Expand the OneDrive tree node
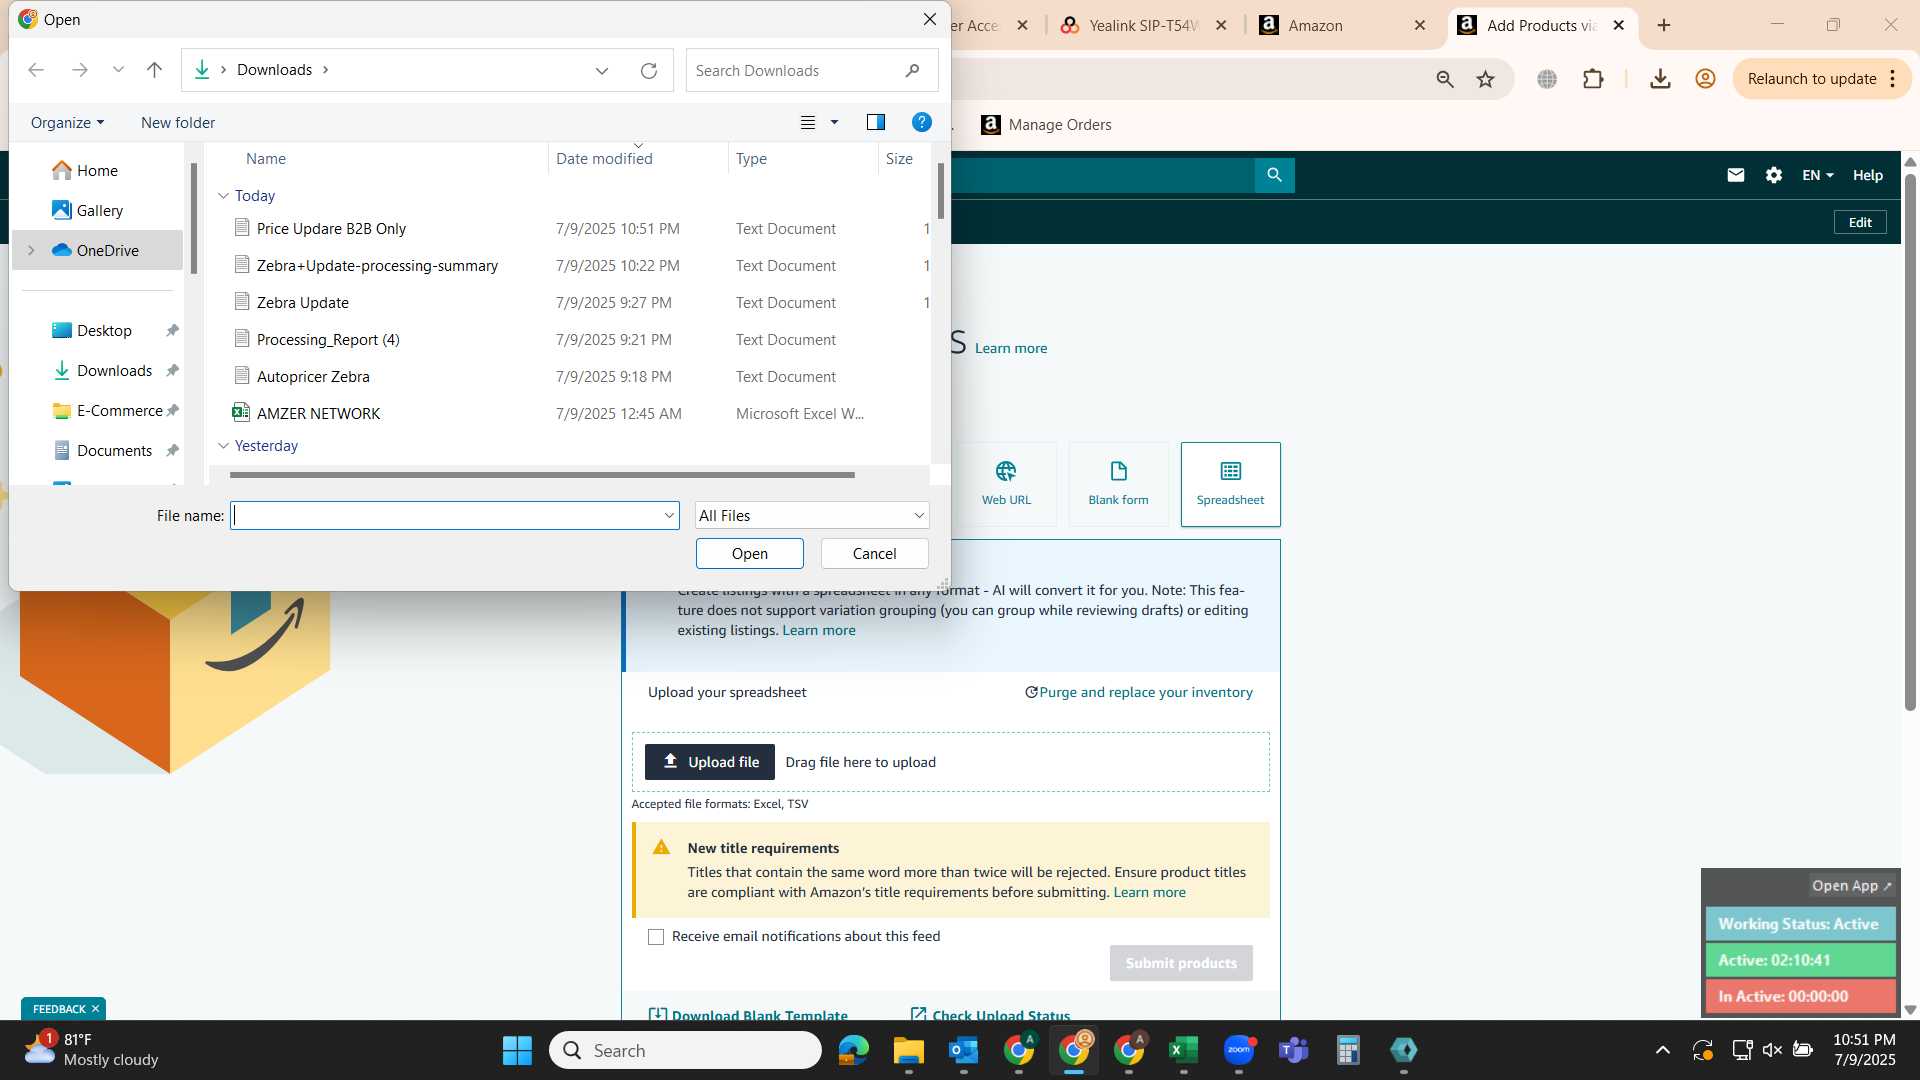The height and width of the screenshot is (1080, 1920). click(31, 251)
